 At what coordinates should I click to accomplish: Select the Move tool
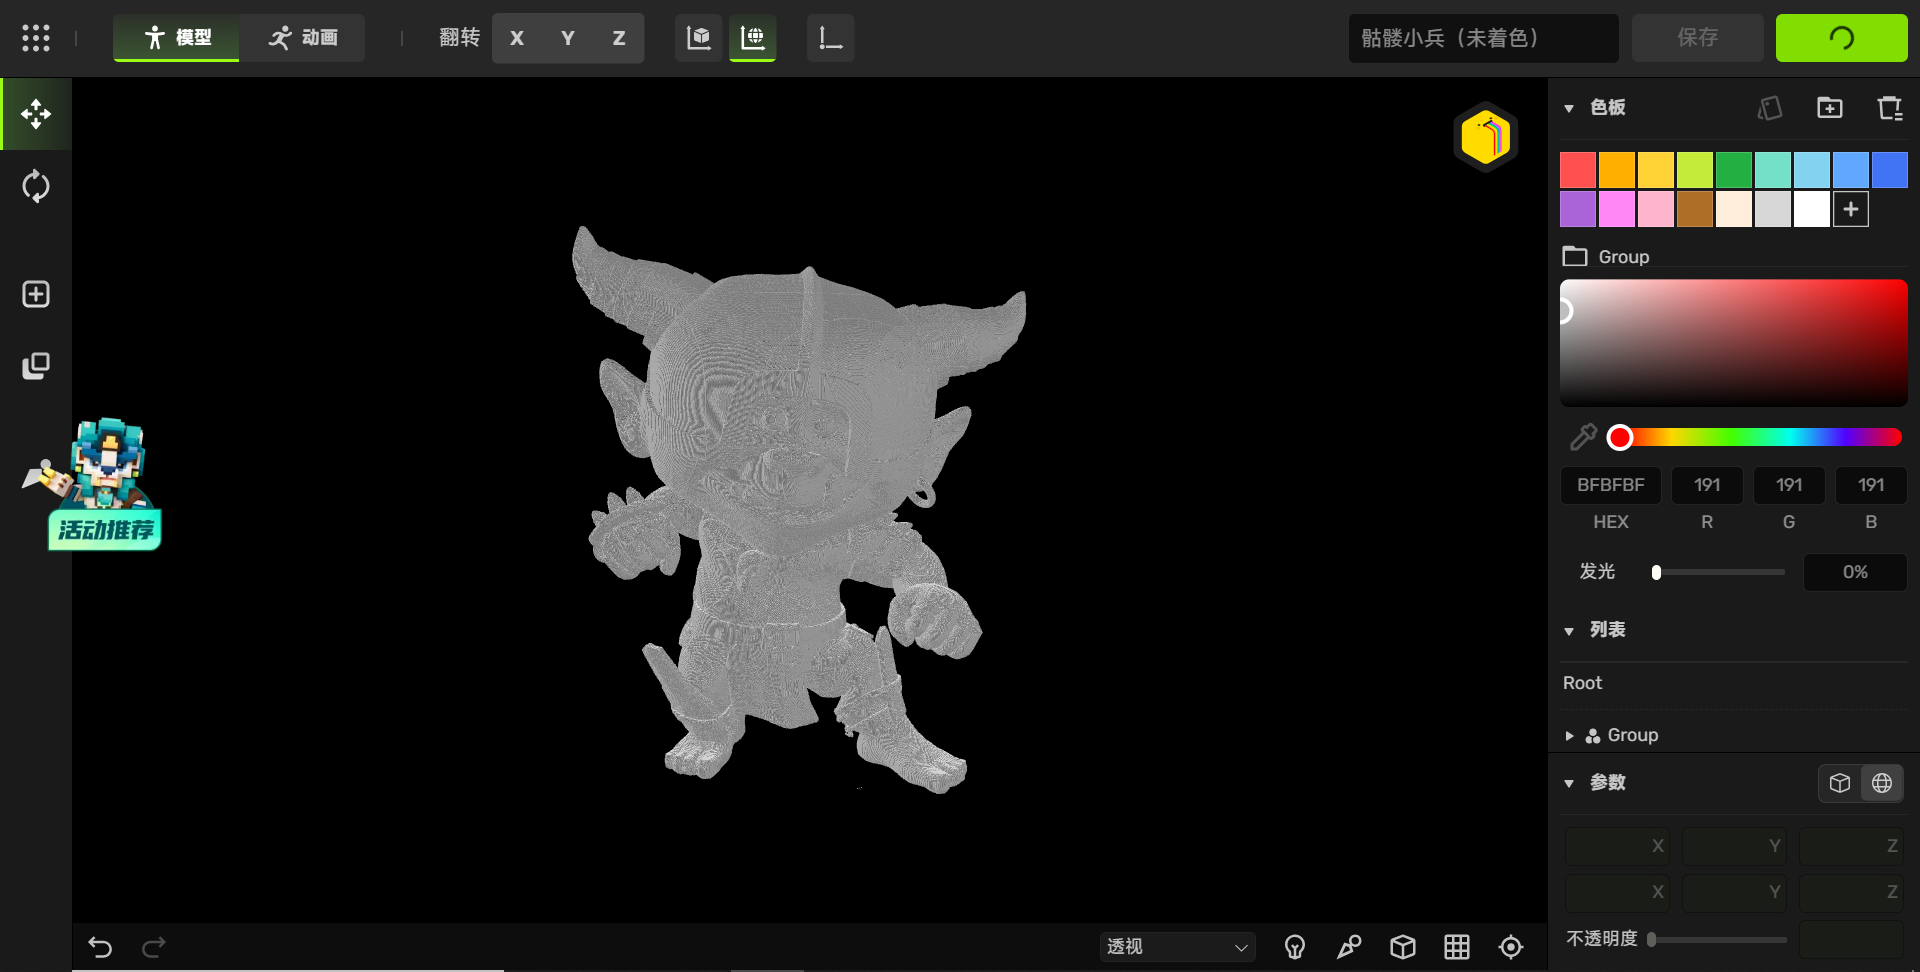tap(36, 114)
